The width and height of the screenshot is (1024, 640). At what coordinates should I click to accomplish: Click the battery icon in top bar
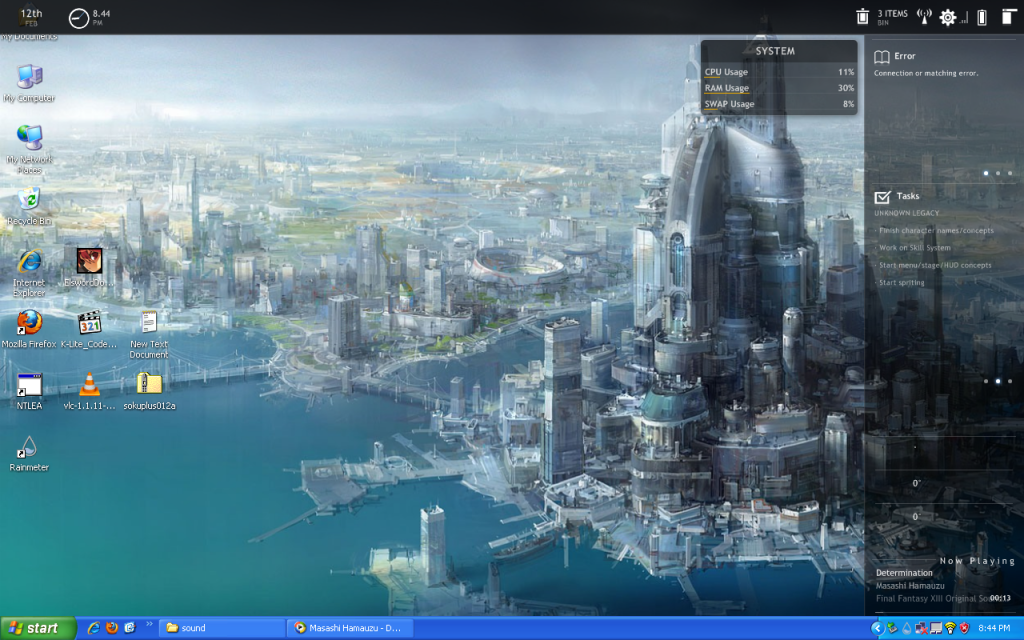982,18
